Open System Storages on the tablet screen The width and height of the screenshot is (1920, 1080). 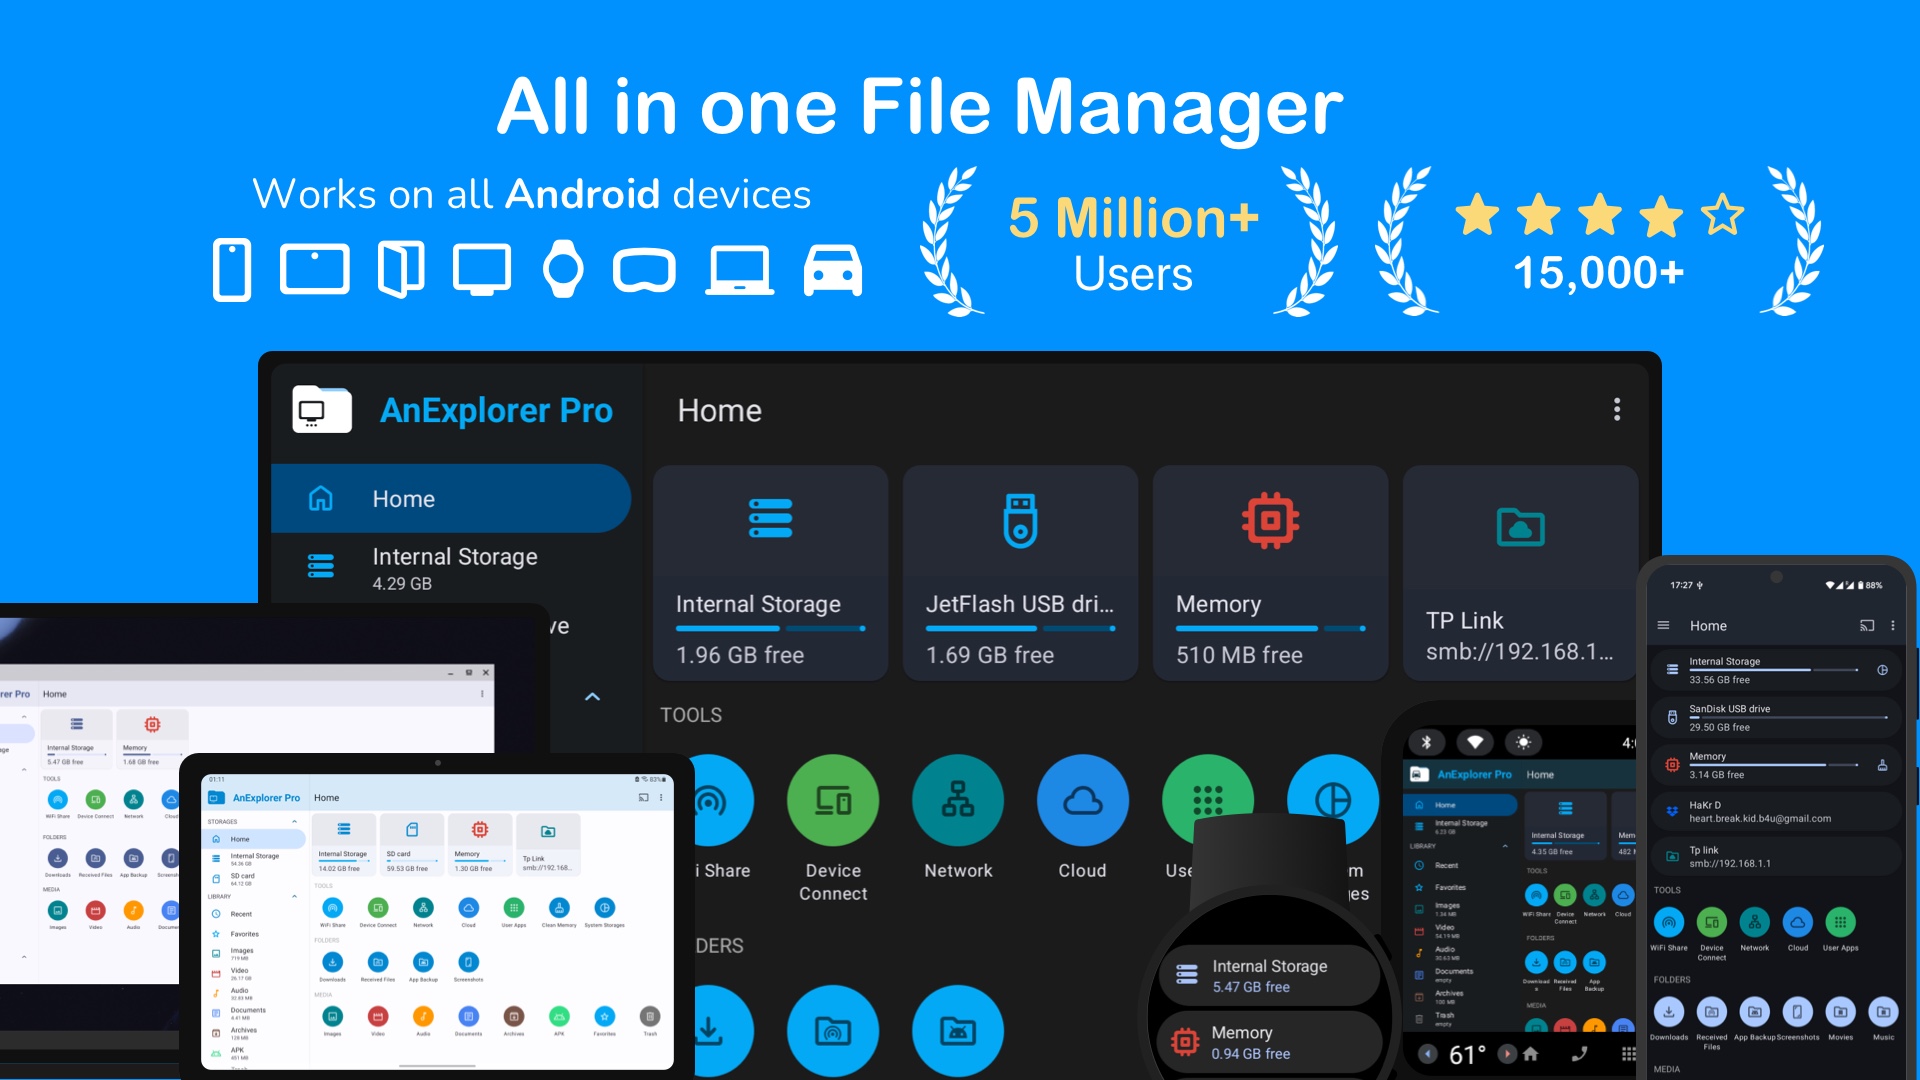pyautogui.click(x=604, y=908)
